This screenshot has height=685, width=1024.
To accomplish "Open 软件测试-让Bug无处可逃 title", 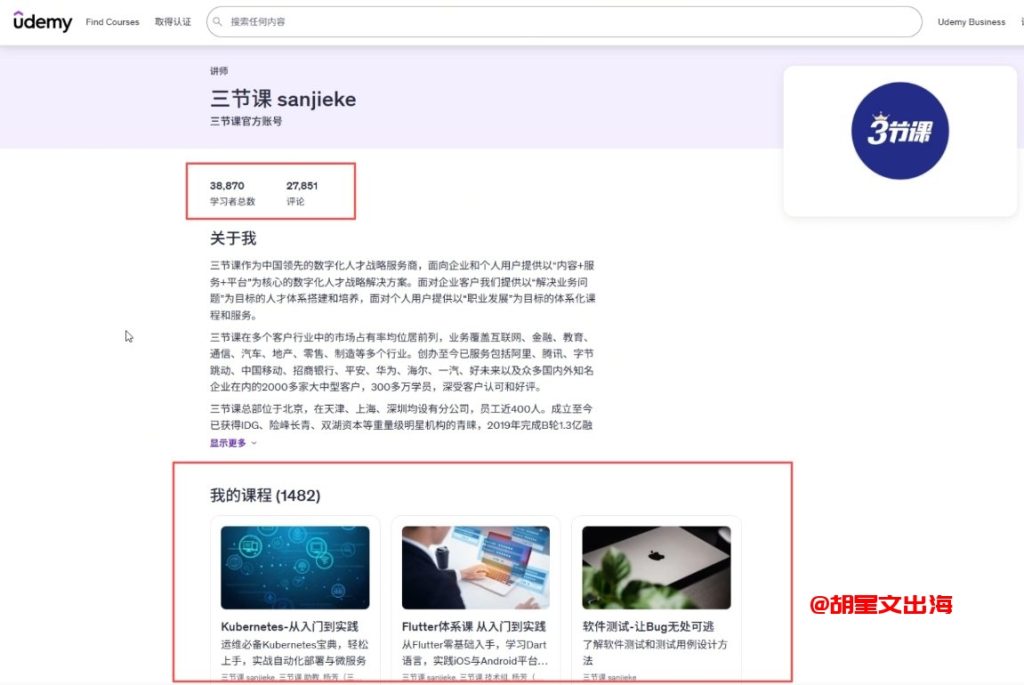I will coord(648,626).
